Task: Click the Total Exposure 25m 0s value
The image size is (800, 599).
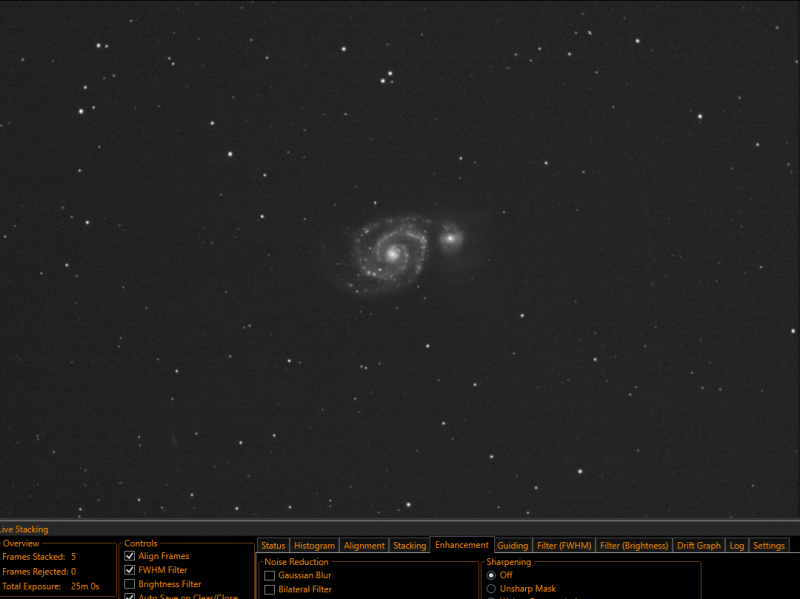Action: point(85,586)
